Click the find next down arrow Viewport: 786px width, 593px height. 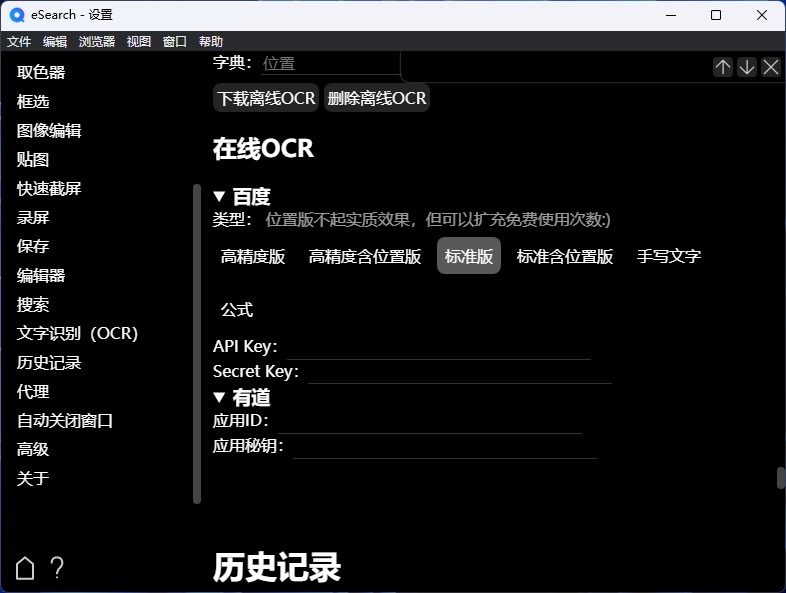point(747,67)
